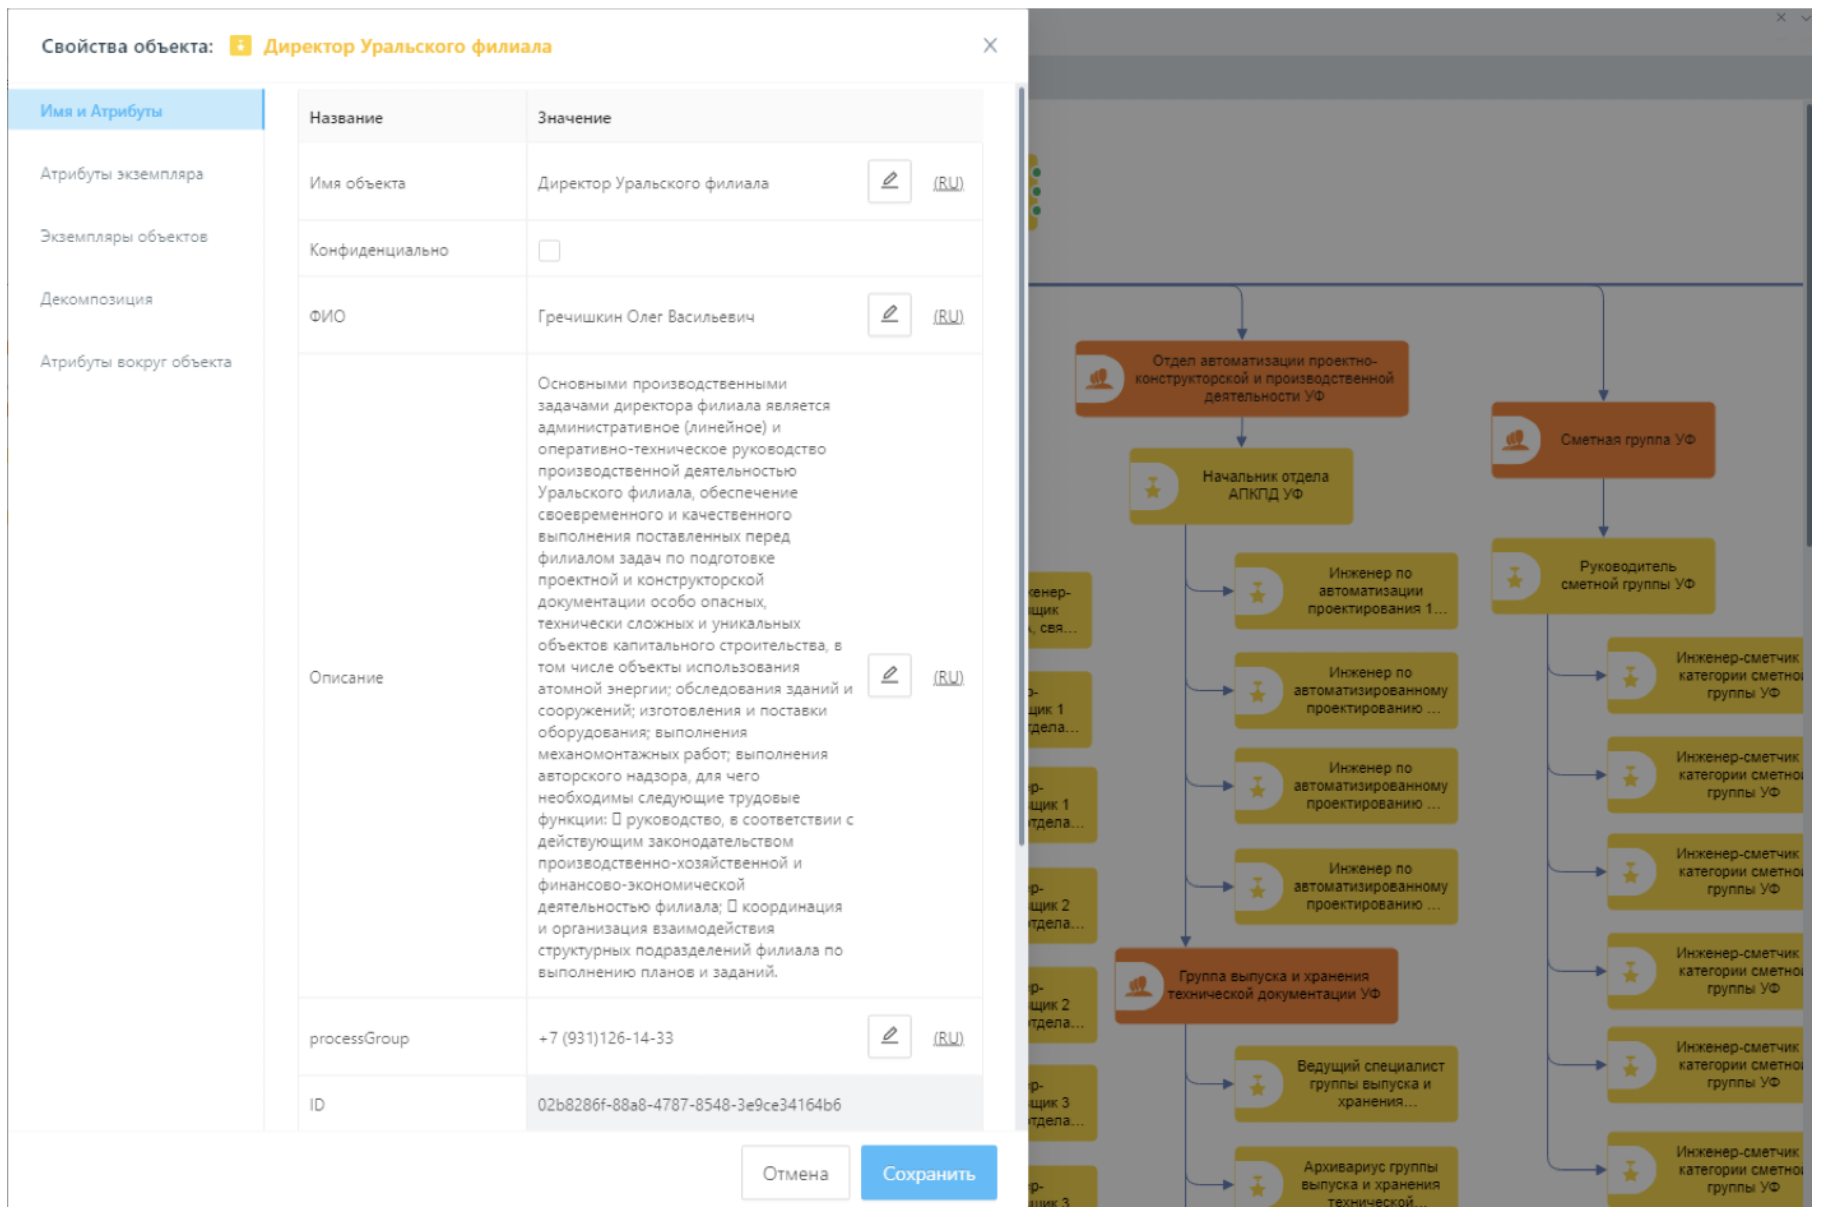Click star icon on Начальник отдела АПКПД УФ

click(x=1153, y=487)
